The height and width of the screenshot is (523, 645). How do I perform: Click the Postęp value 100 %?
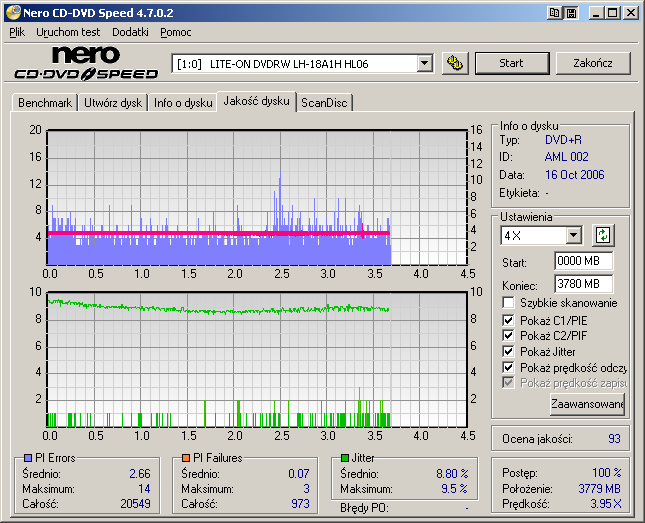point(607,472)
